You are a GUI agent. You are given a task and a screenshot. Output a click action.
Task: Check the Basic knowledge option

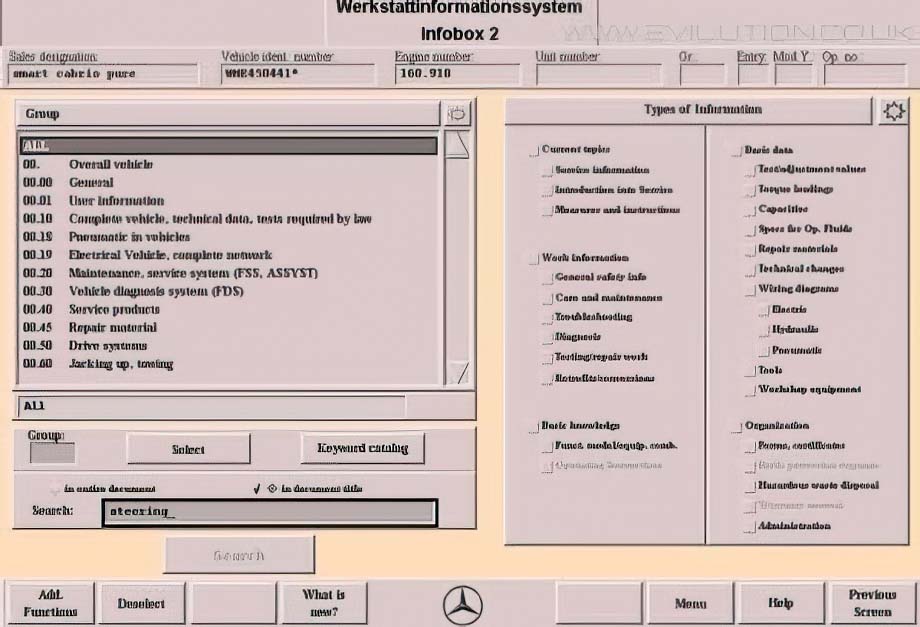pos(535,427)
